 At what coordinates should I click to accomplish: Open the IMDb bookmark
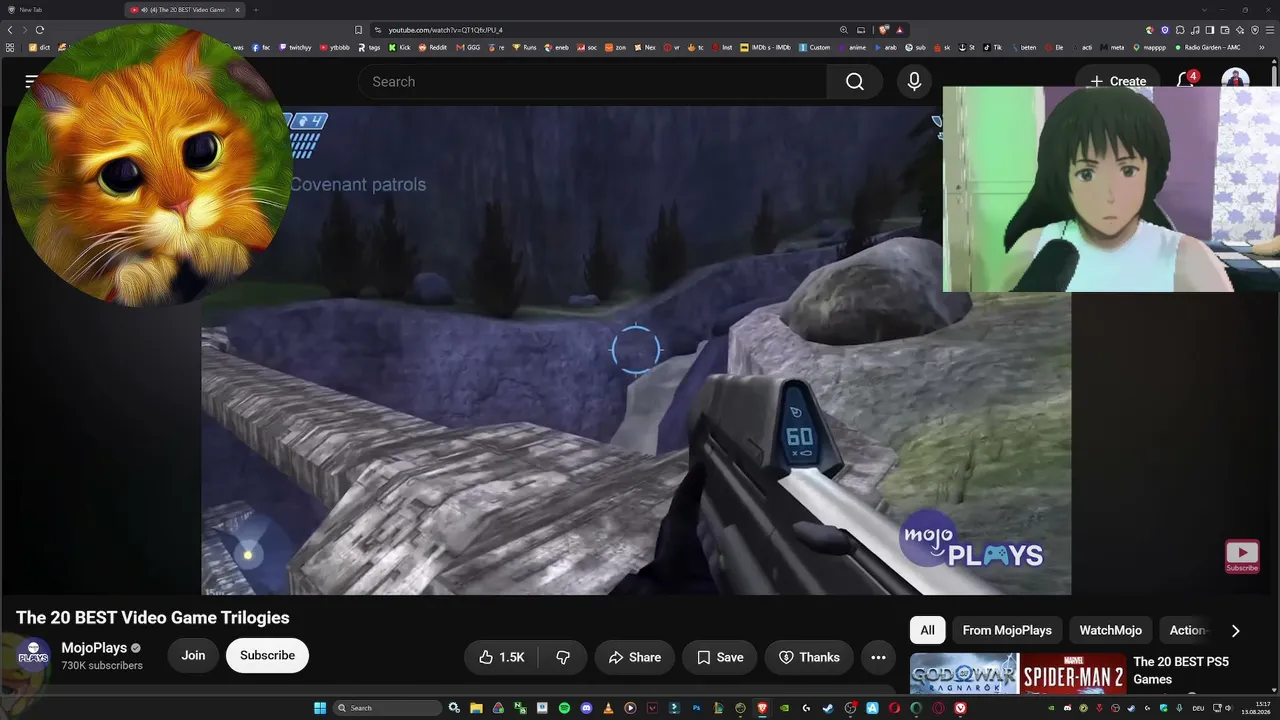(x=766, y=47)
